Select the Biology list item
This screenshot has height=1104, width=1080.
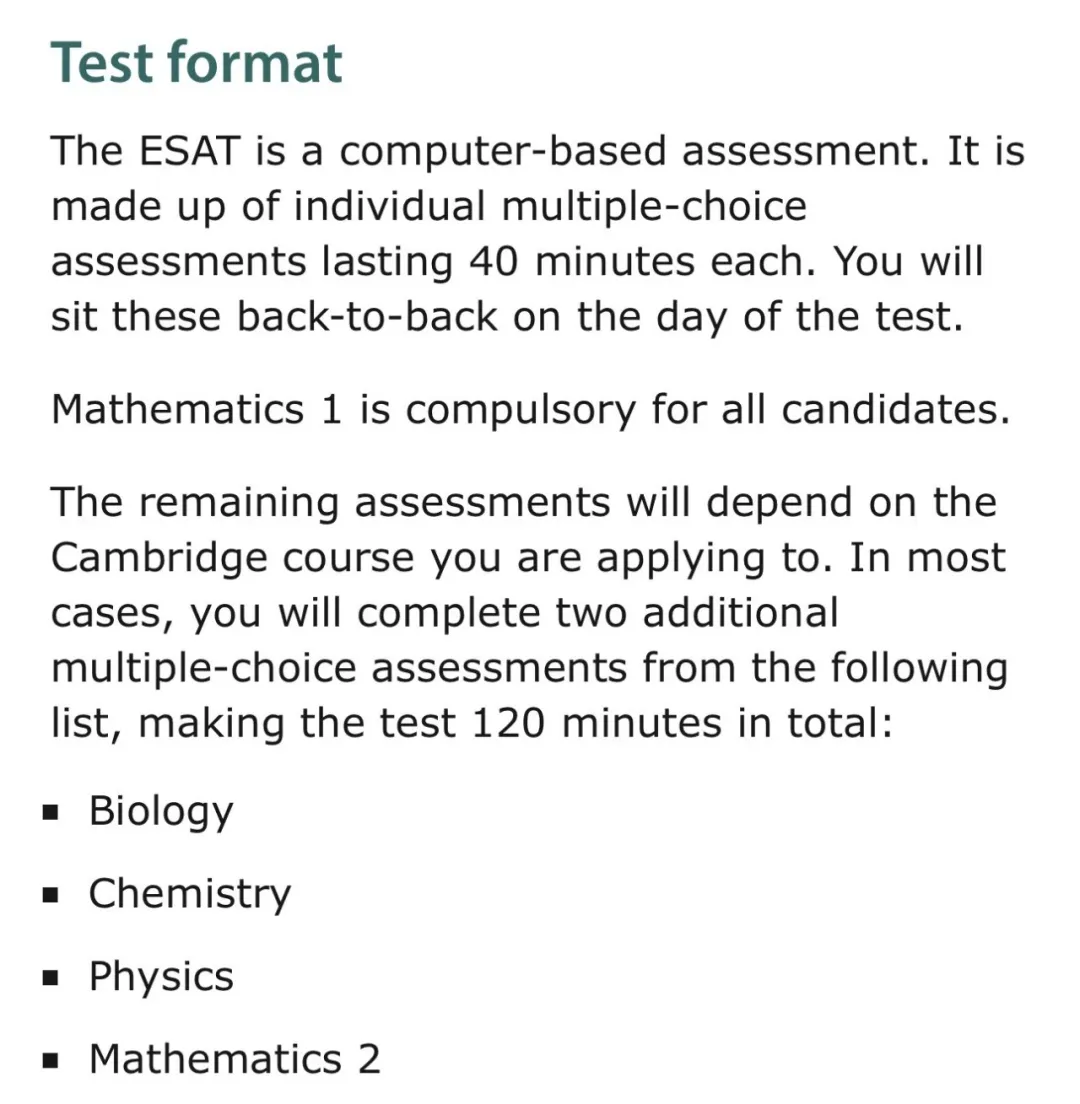[161, 811]
